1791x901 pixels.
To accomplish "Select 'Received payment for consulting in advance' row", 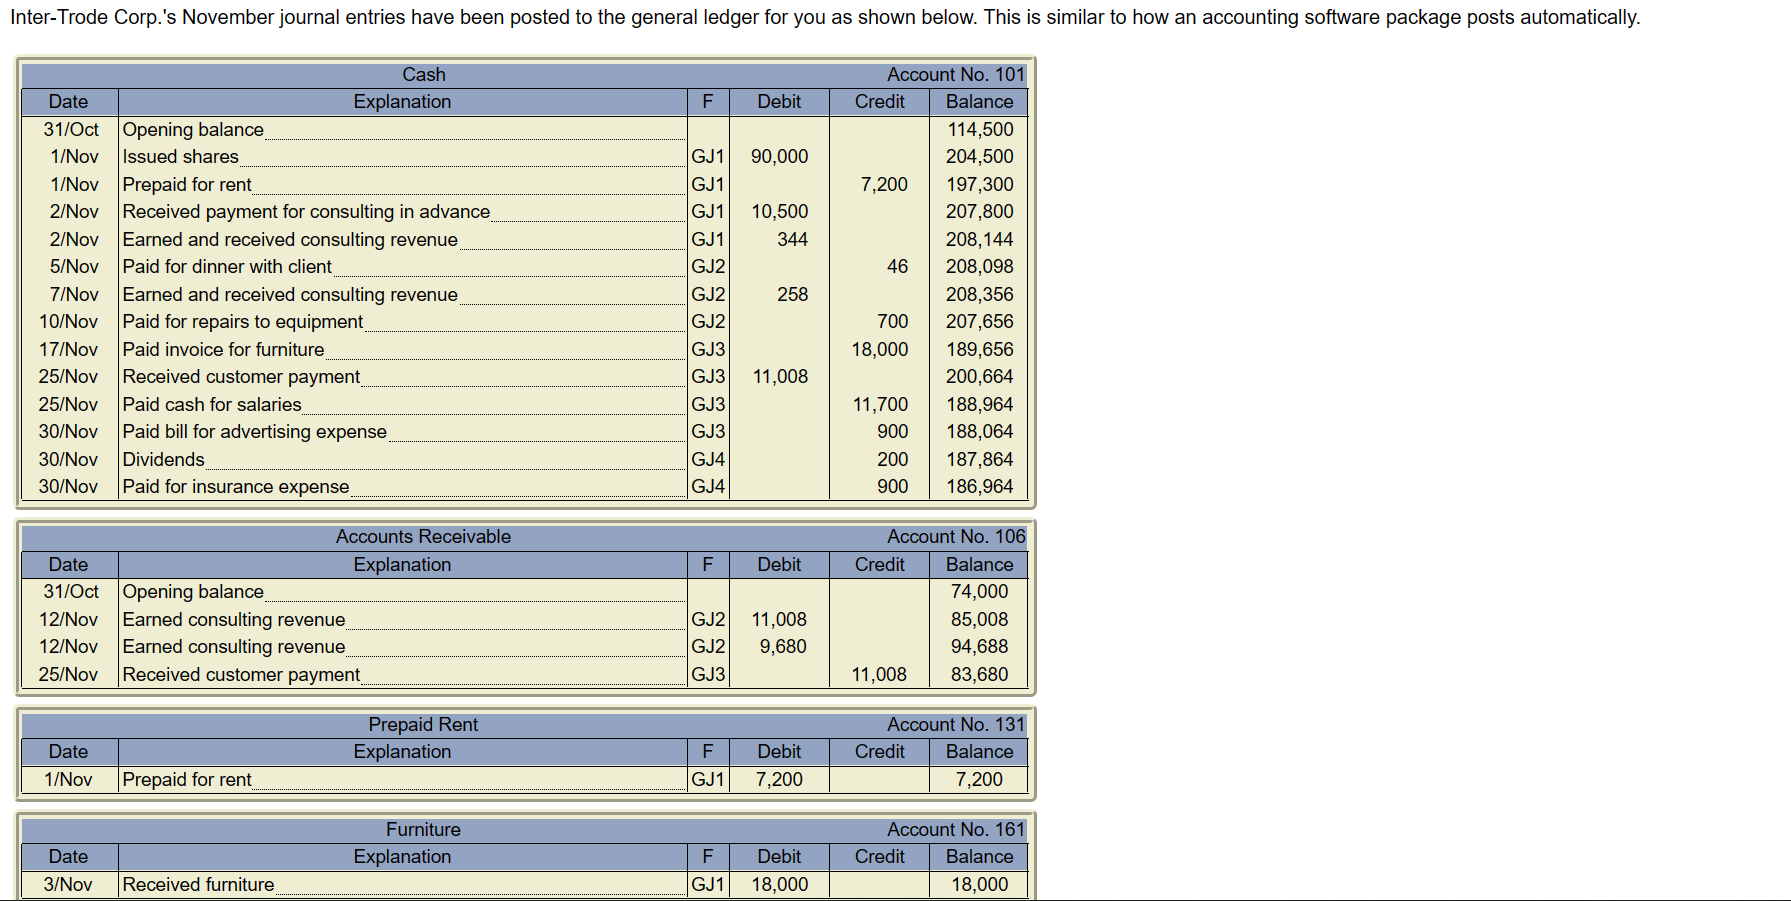I will [x=306, y=212].
